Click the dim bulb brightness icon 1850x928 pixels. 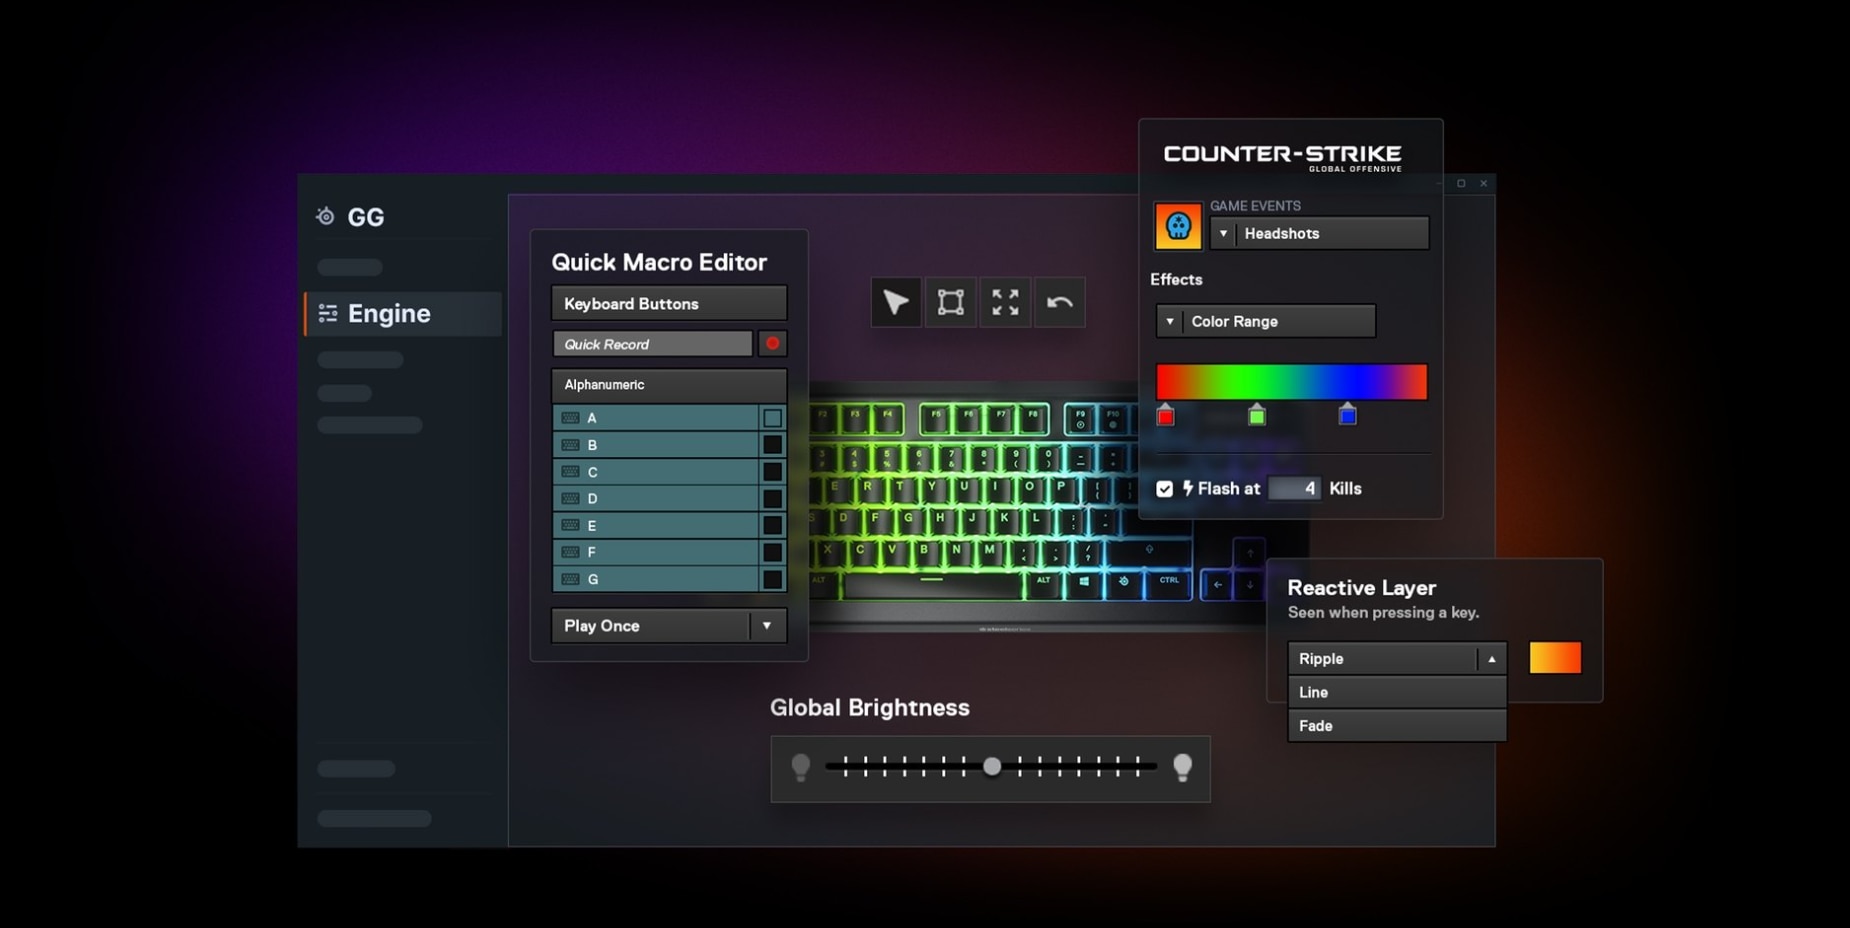pyautogui.click(x=801, y=767)
